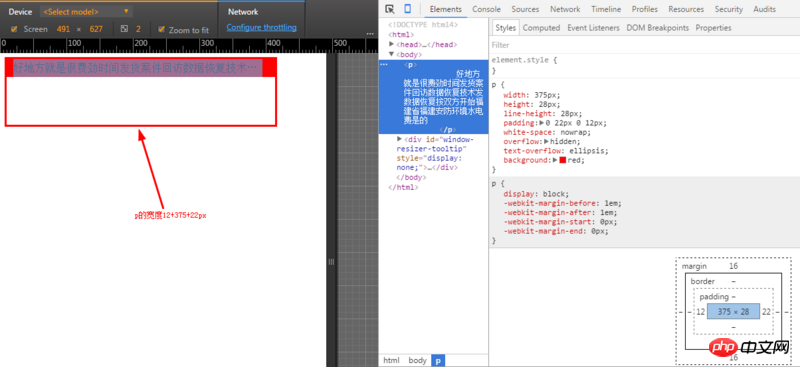Screen dimensions: 800x367
Task: Click the padding-left value 12 in box model
Action: click(x=701, y=311)
